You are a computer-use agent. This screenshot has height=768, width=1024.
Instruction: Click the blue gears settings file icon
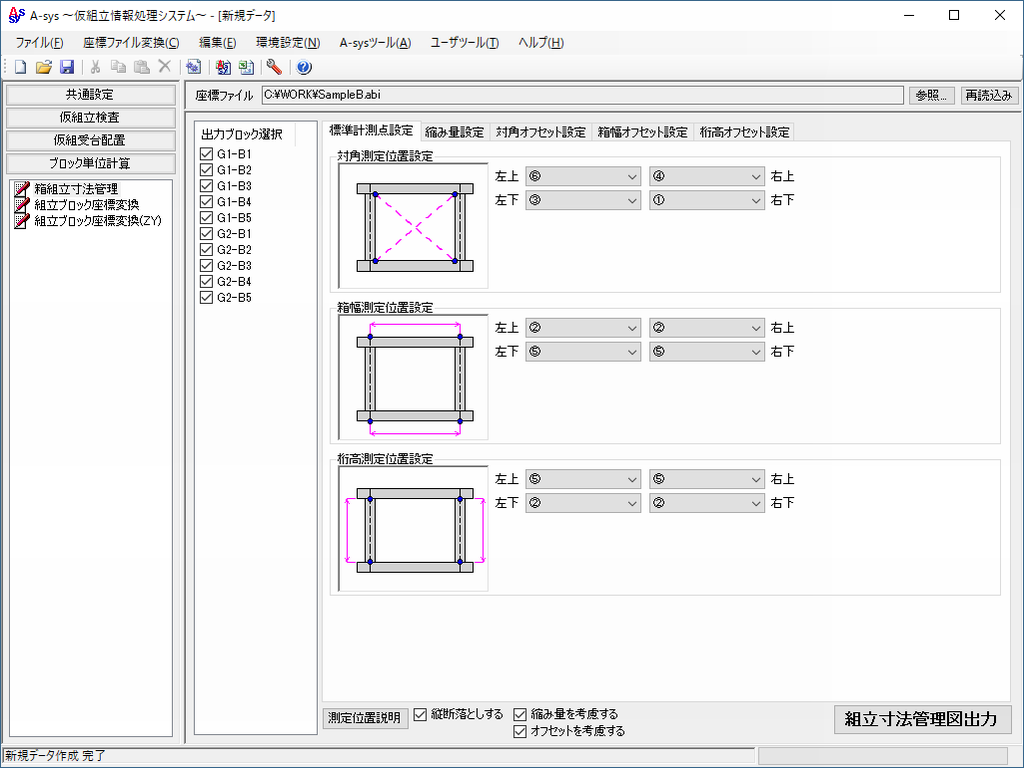pos(194,67)
